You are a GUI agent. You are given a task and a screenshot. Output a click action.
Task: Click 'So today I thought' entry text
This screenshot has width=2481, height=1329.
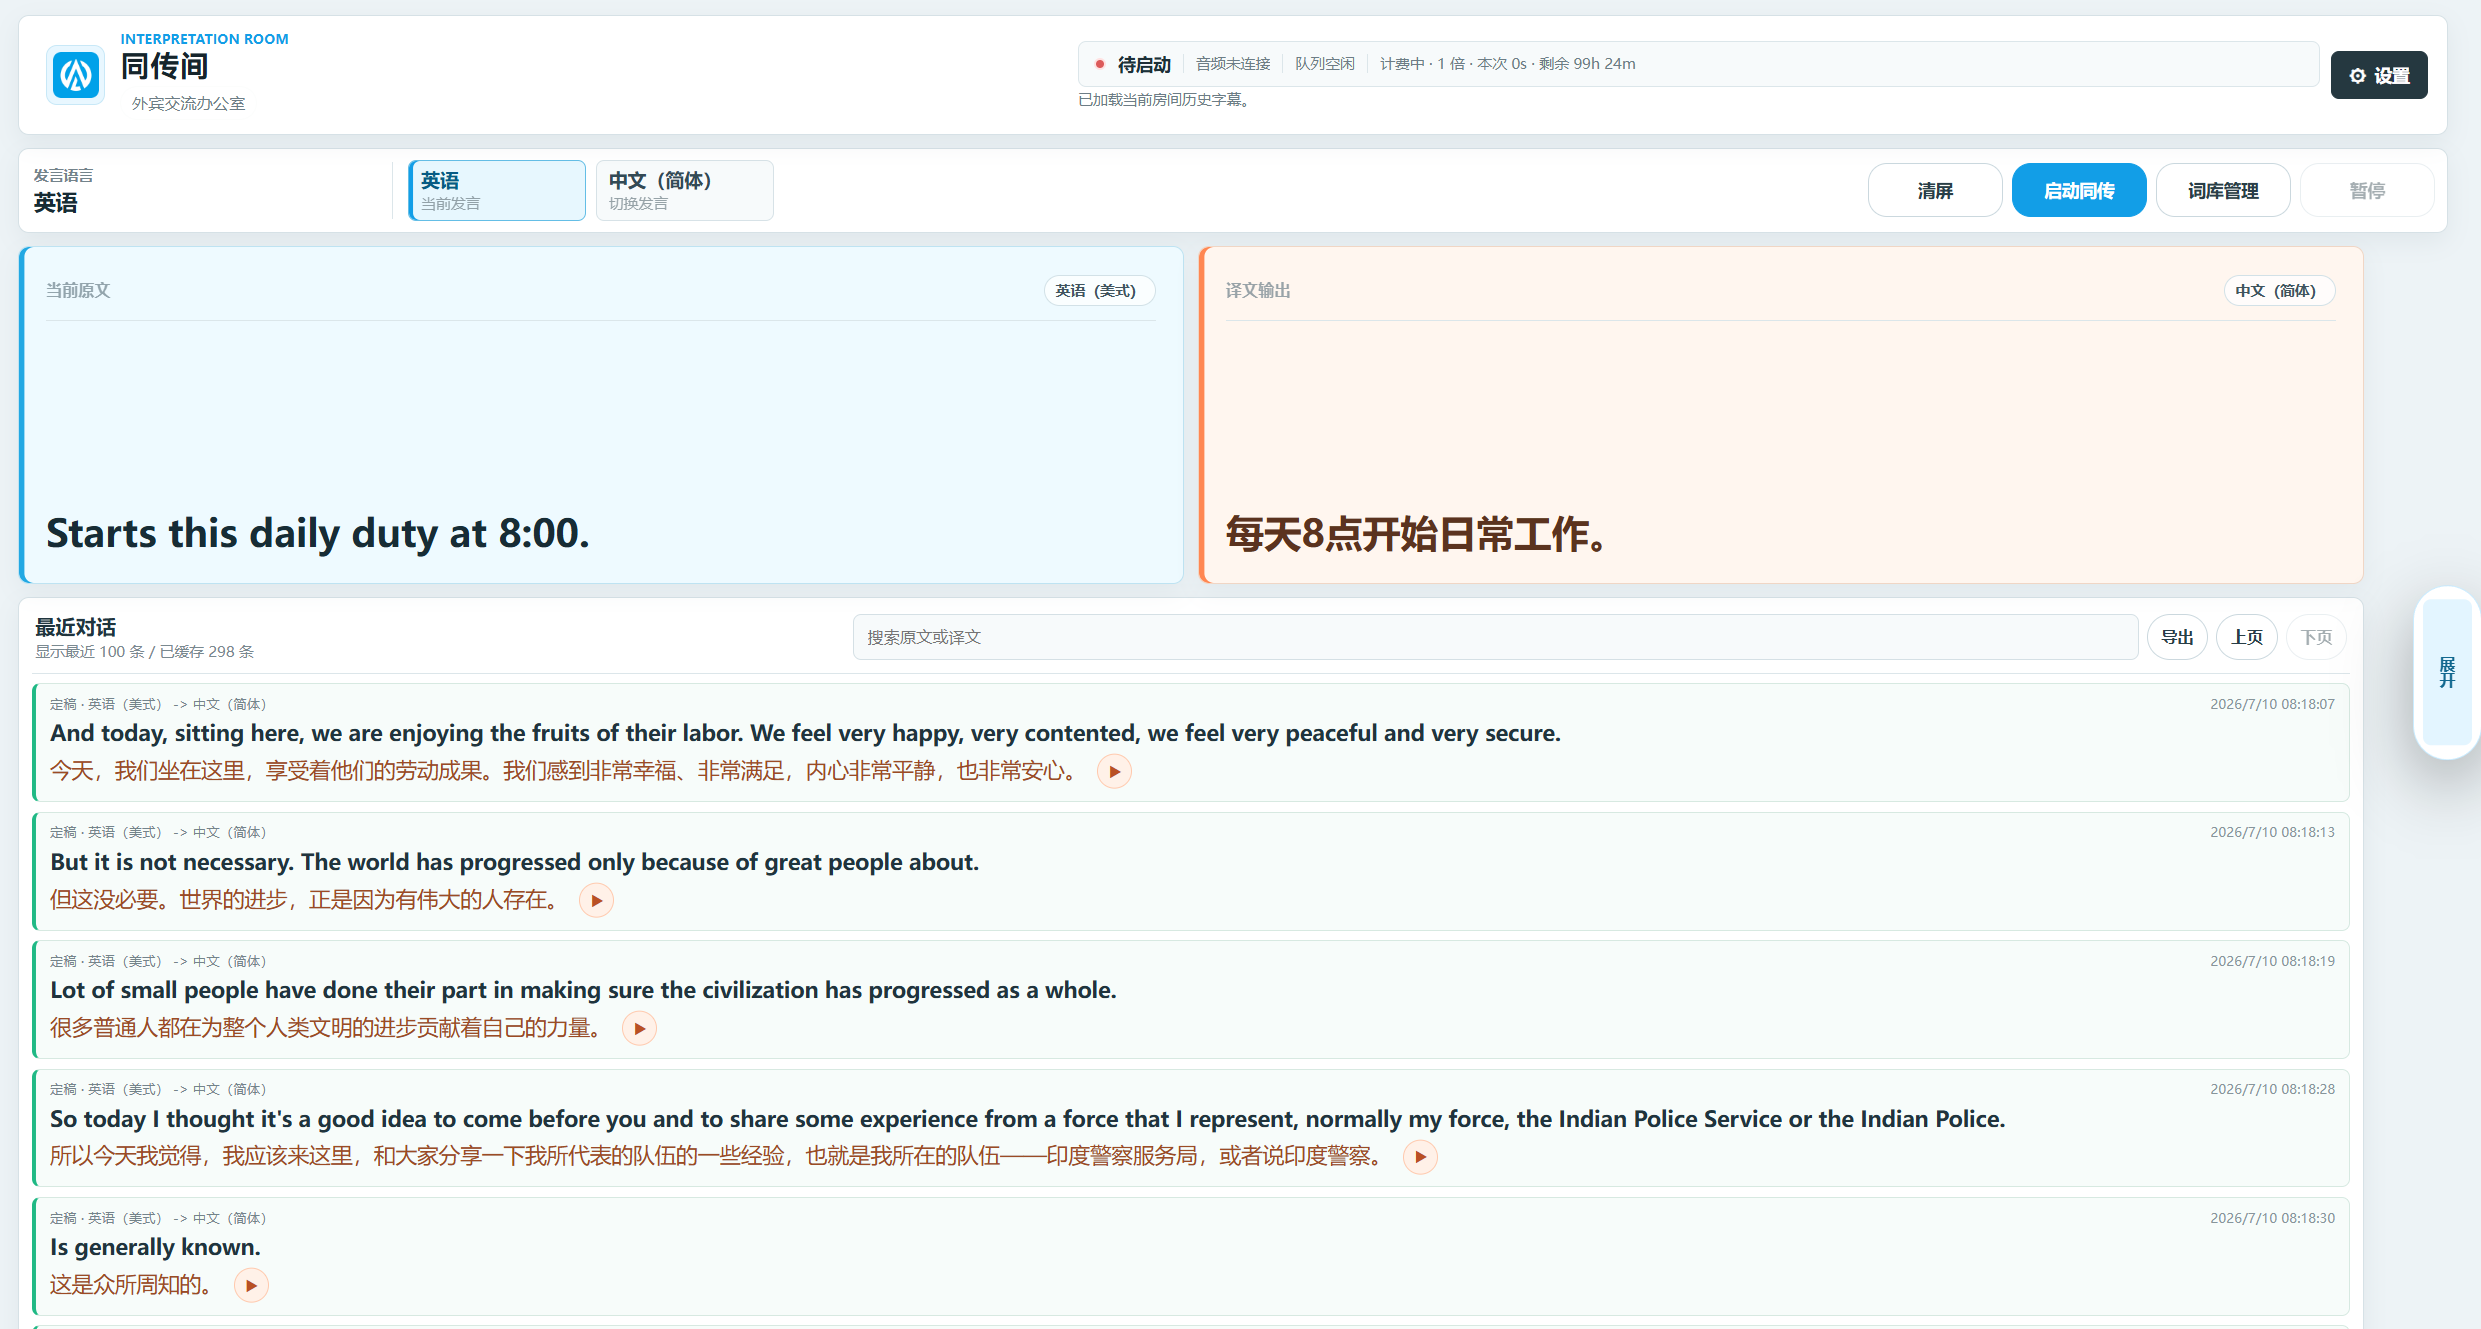(x=1027, y=1119)
